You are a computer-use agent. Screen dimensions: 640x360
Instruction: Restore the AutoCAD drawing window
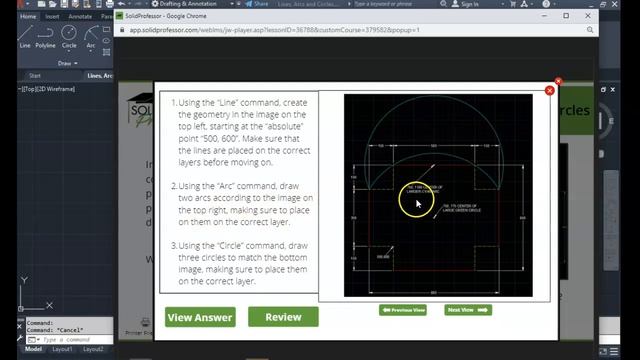point(603,89)
